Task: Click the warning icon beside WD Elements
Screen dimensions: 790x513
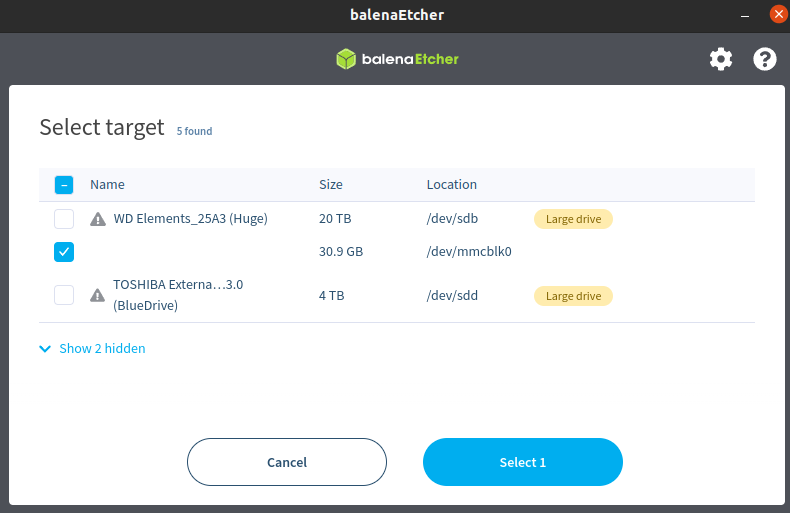Action: [97, 219]
